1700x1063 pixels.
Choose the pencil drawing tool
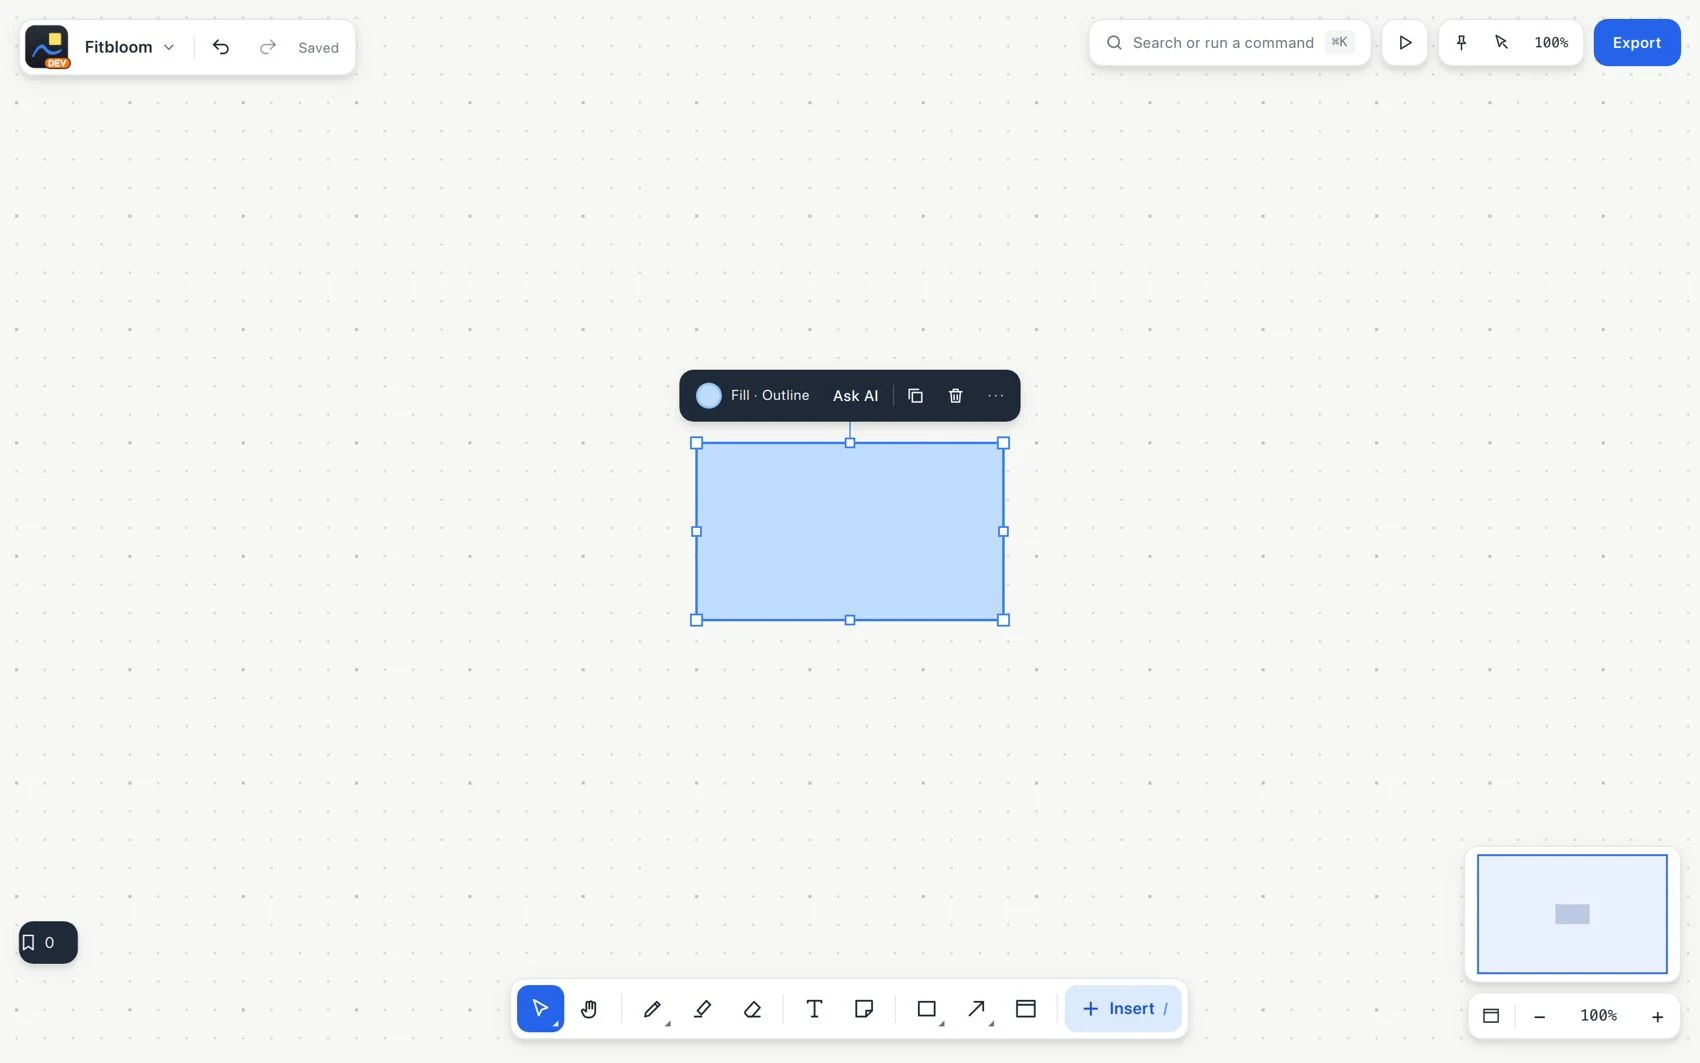coord(652,1008)
